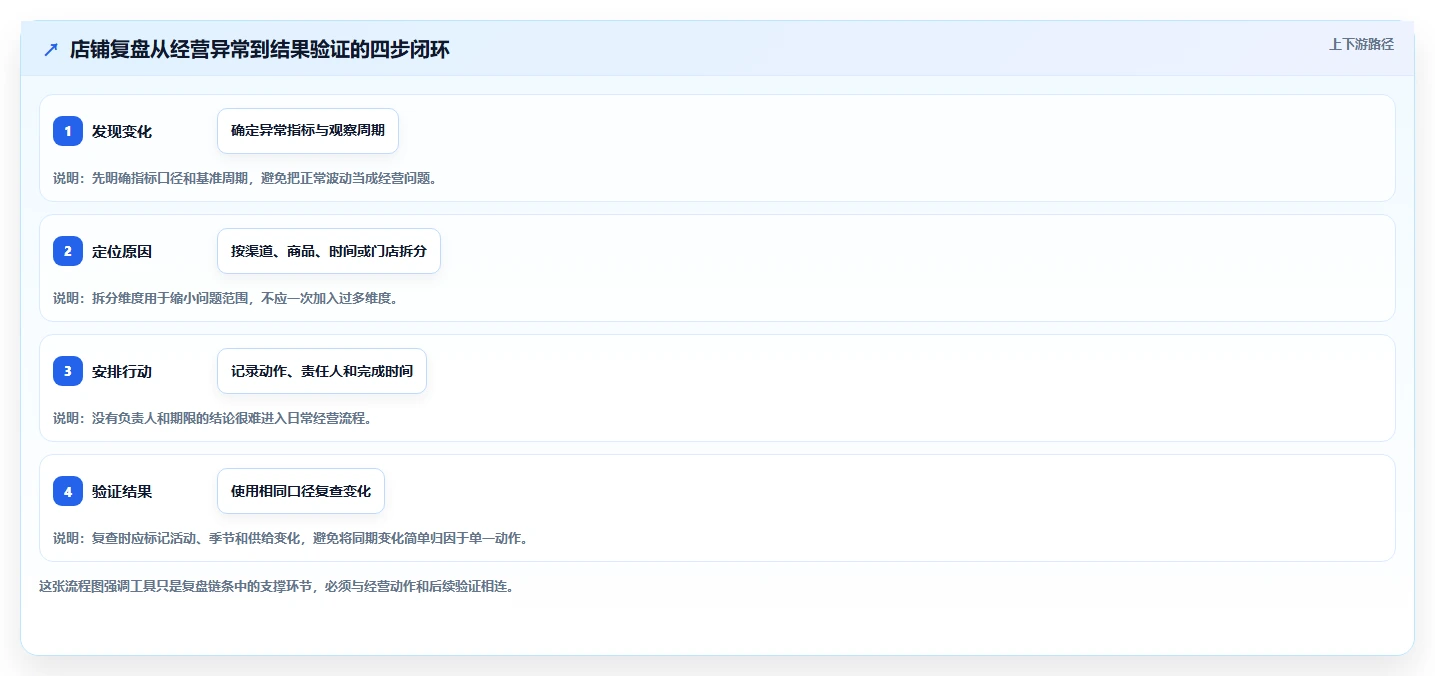
Task: Click the arrow icon beside the flowchart title
Action: pos(51,49)
